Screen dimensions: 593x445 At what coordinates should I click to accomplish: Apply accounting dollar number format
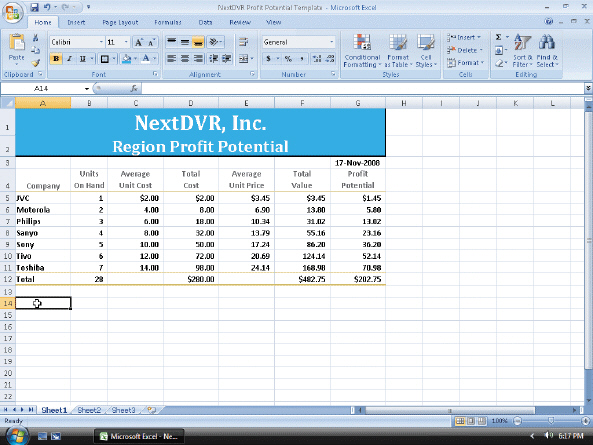[268, 59]
